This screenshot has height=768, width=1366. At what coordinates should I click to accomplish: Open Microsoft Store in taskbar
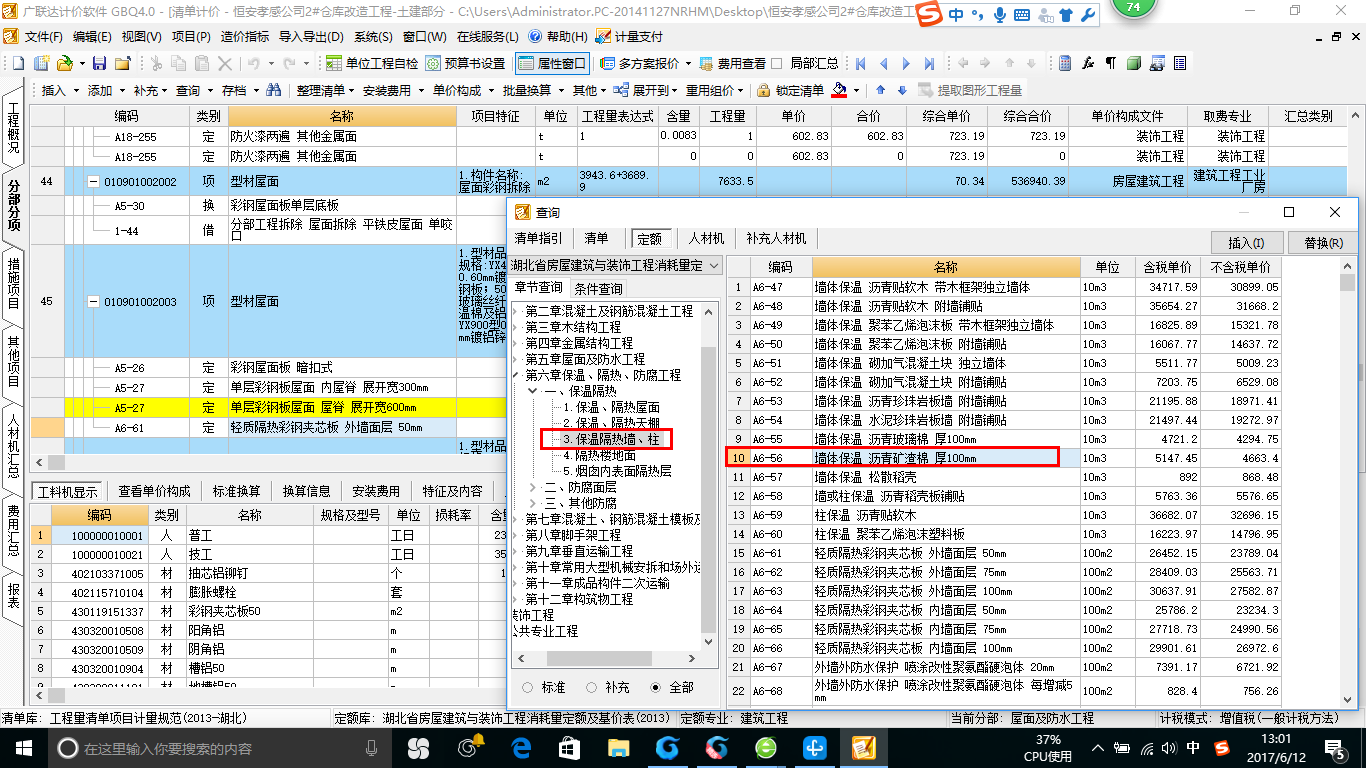point(569,747)
